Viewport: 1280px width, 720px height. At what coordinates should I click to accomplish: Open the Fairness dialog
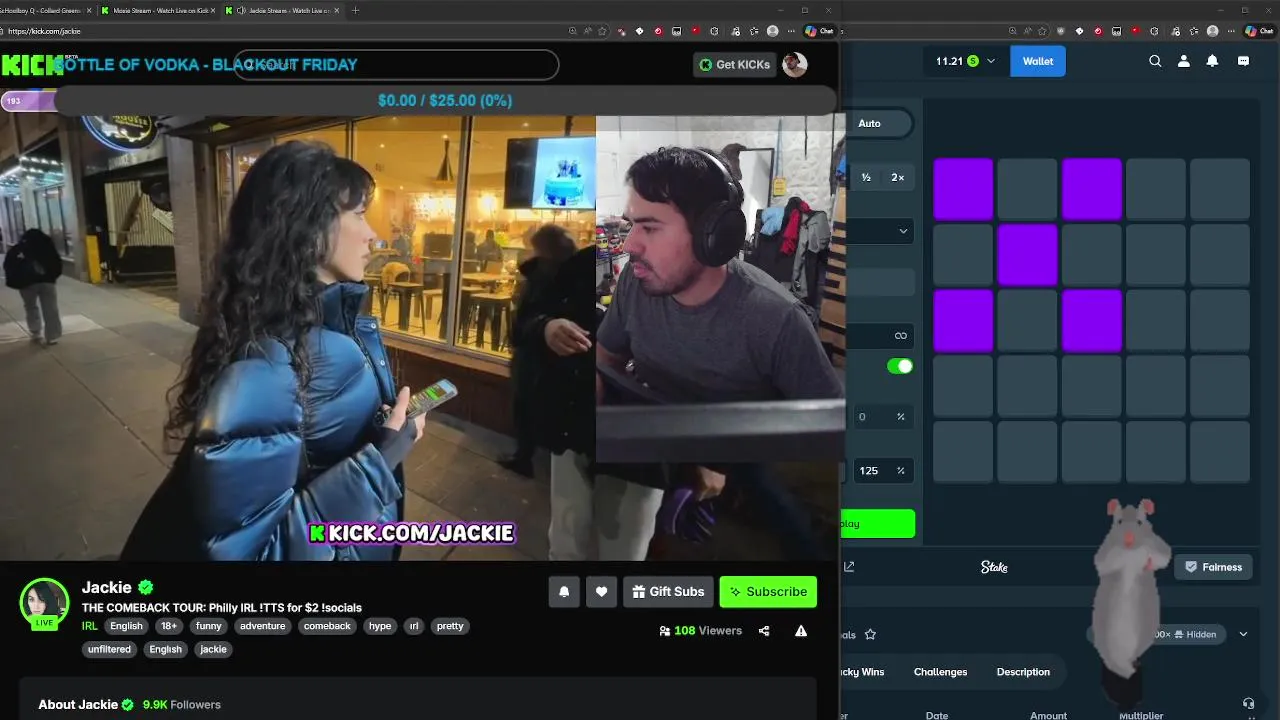[1213, 567]
